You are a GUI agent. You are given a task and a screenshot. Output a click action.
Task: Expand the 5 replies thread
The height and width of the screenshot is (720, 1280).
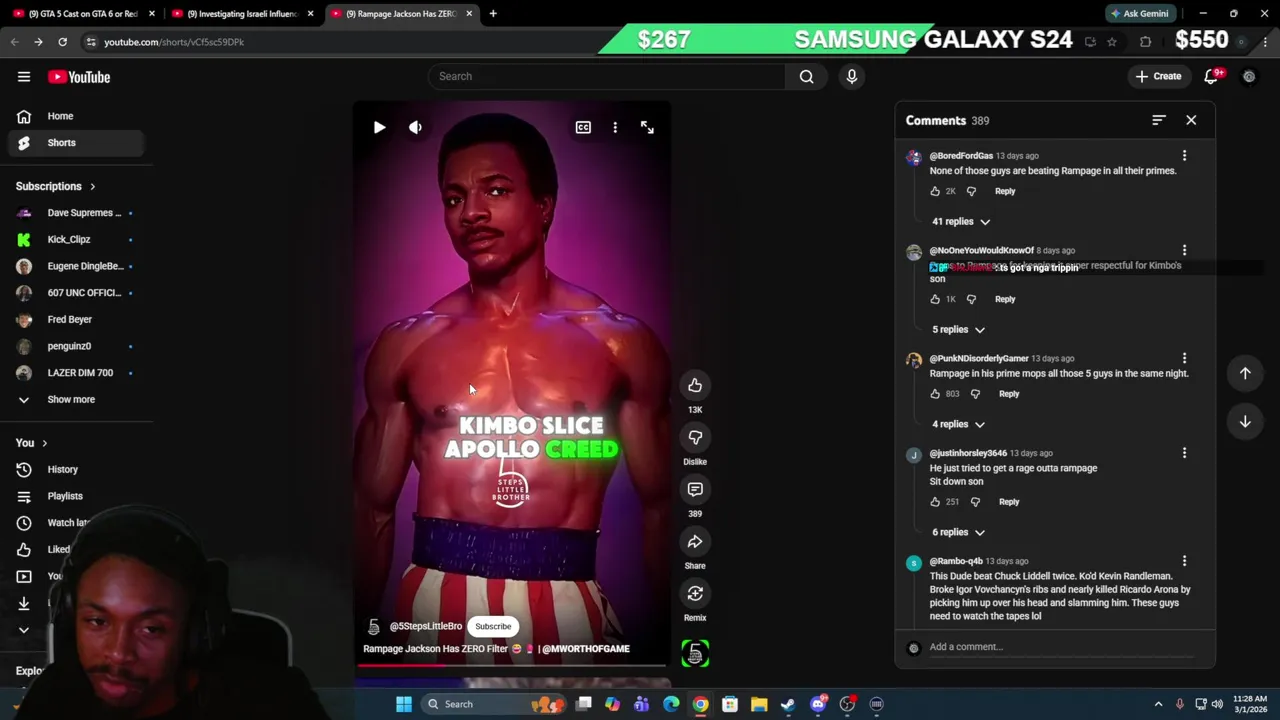(x=958, y=329)
